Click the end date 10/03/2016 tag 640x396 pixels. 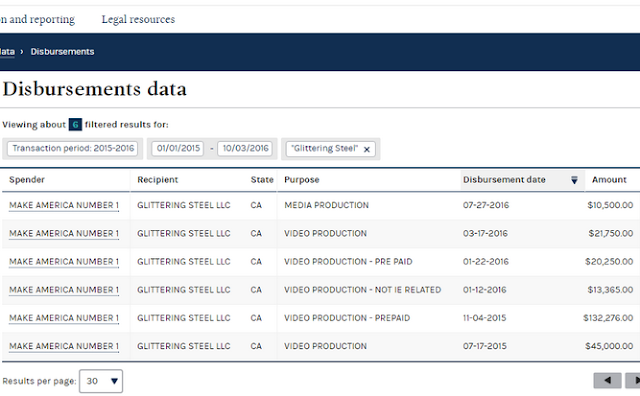[x=245, y=148]
